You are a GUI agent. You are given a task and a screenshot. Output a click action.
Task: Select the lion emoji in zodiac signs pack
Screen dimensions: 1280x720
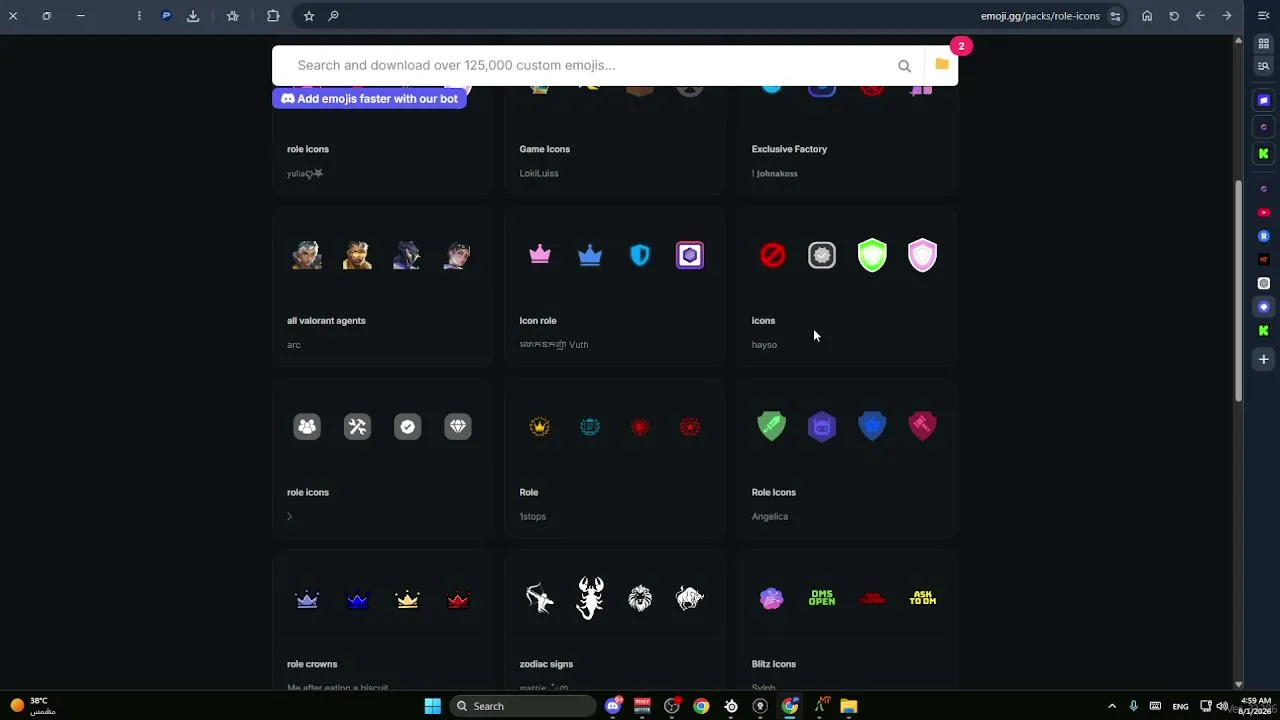(x=640, y=598)
